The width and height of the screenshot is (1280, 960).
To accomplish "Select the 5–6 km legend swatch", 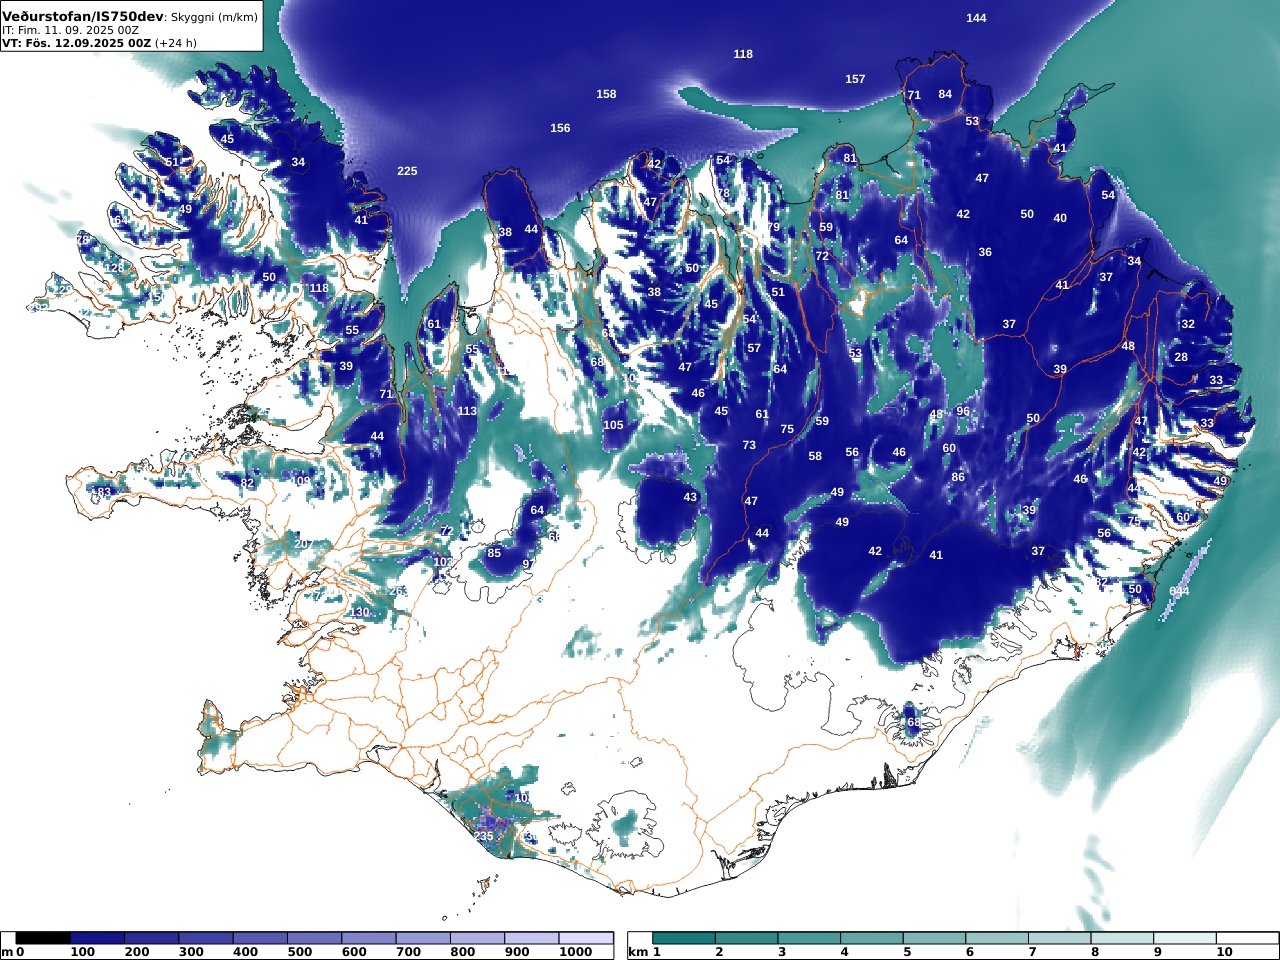I will [x=935, y=938].
